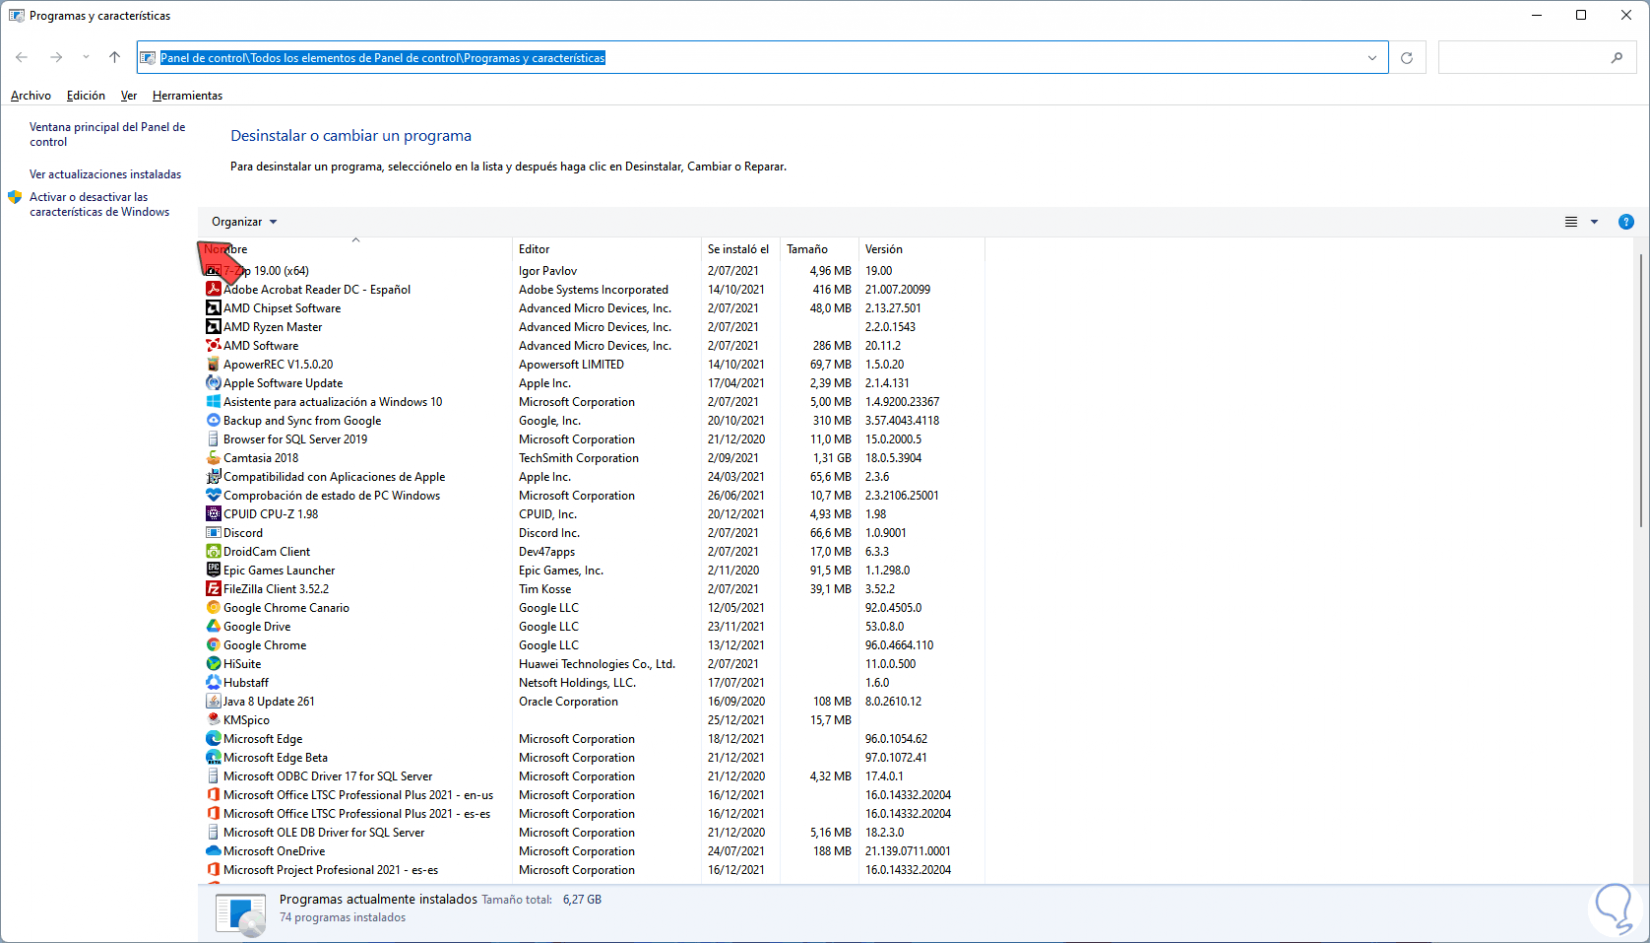1650x943 pixels.
Task: Click the Google Chrome Canario icon
Action: click(213, 608)
